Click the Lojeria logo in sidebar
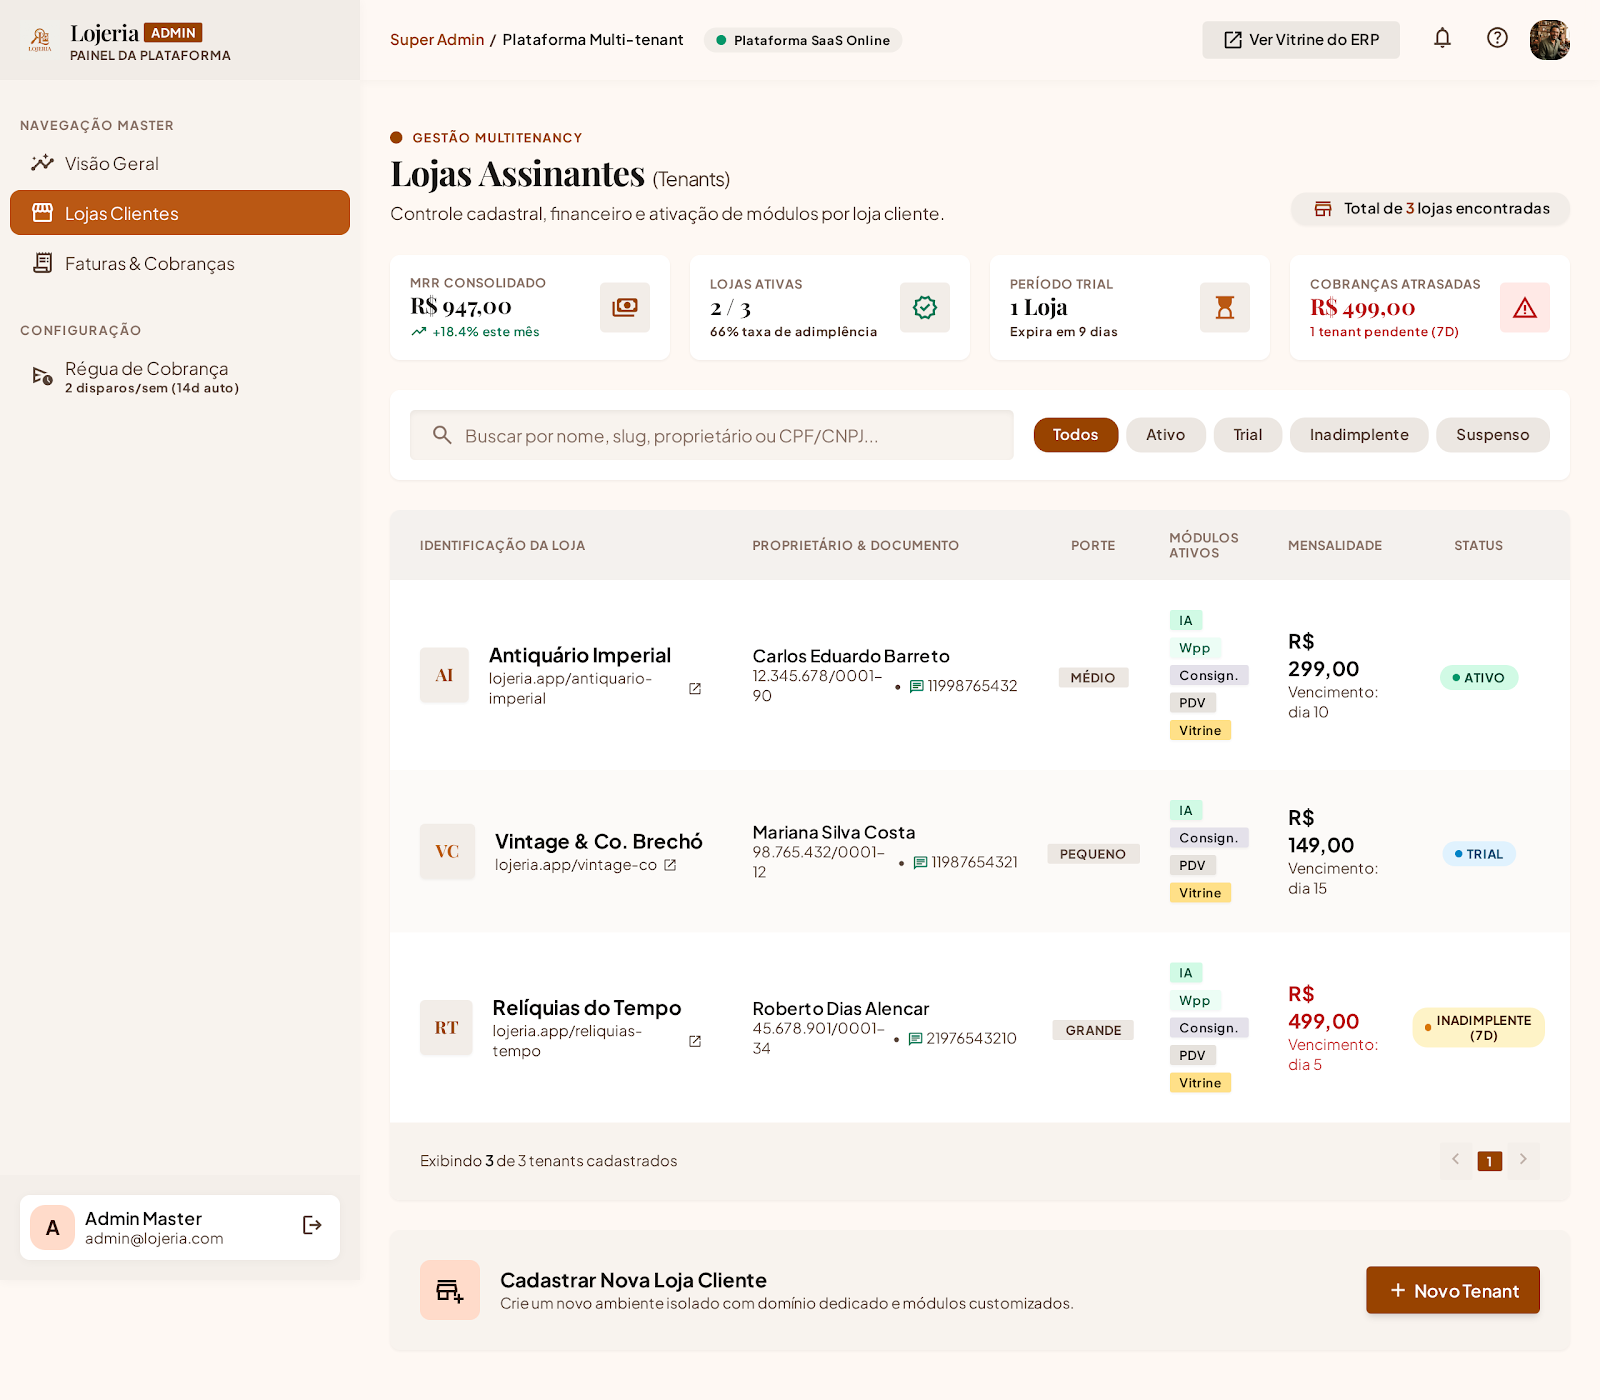 (x=40, y=40)
